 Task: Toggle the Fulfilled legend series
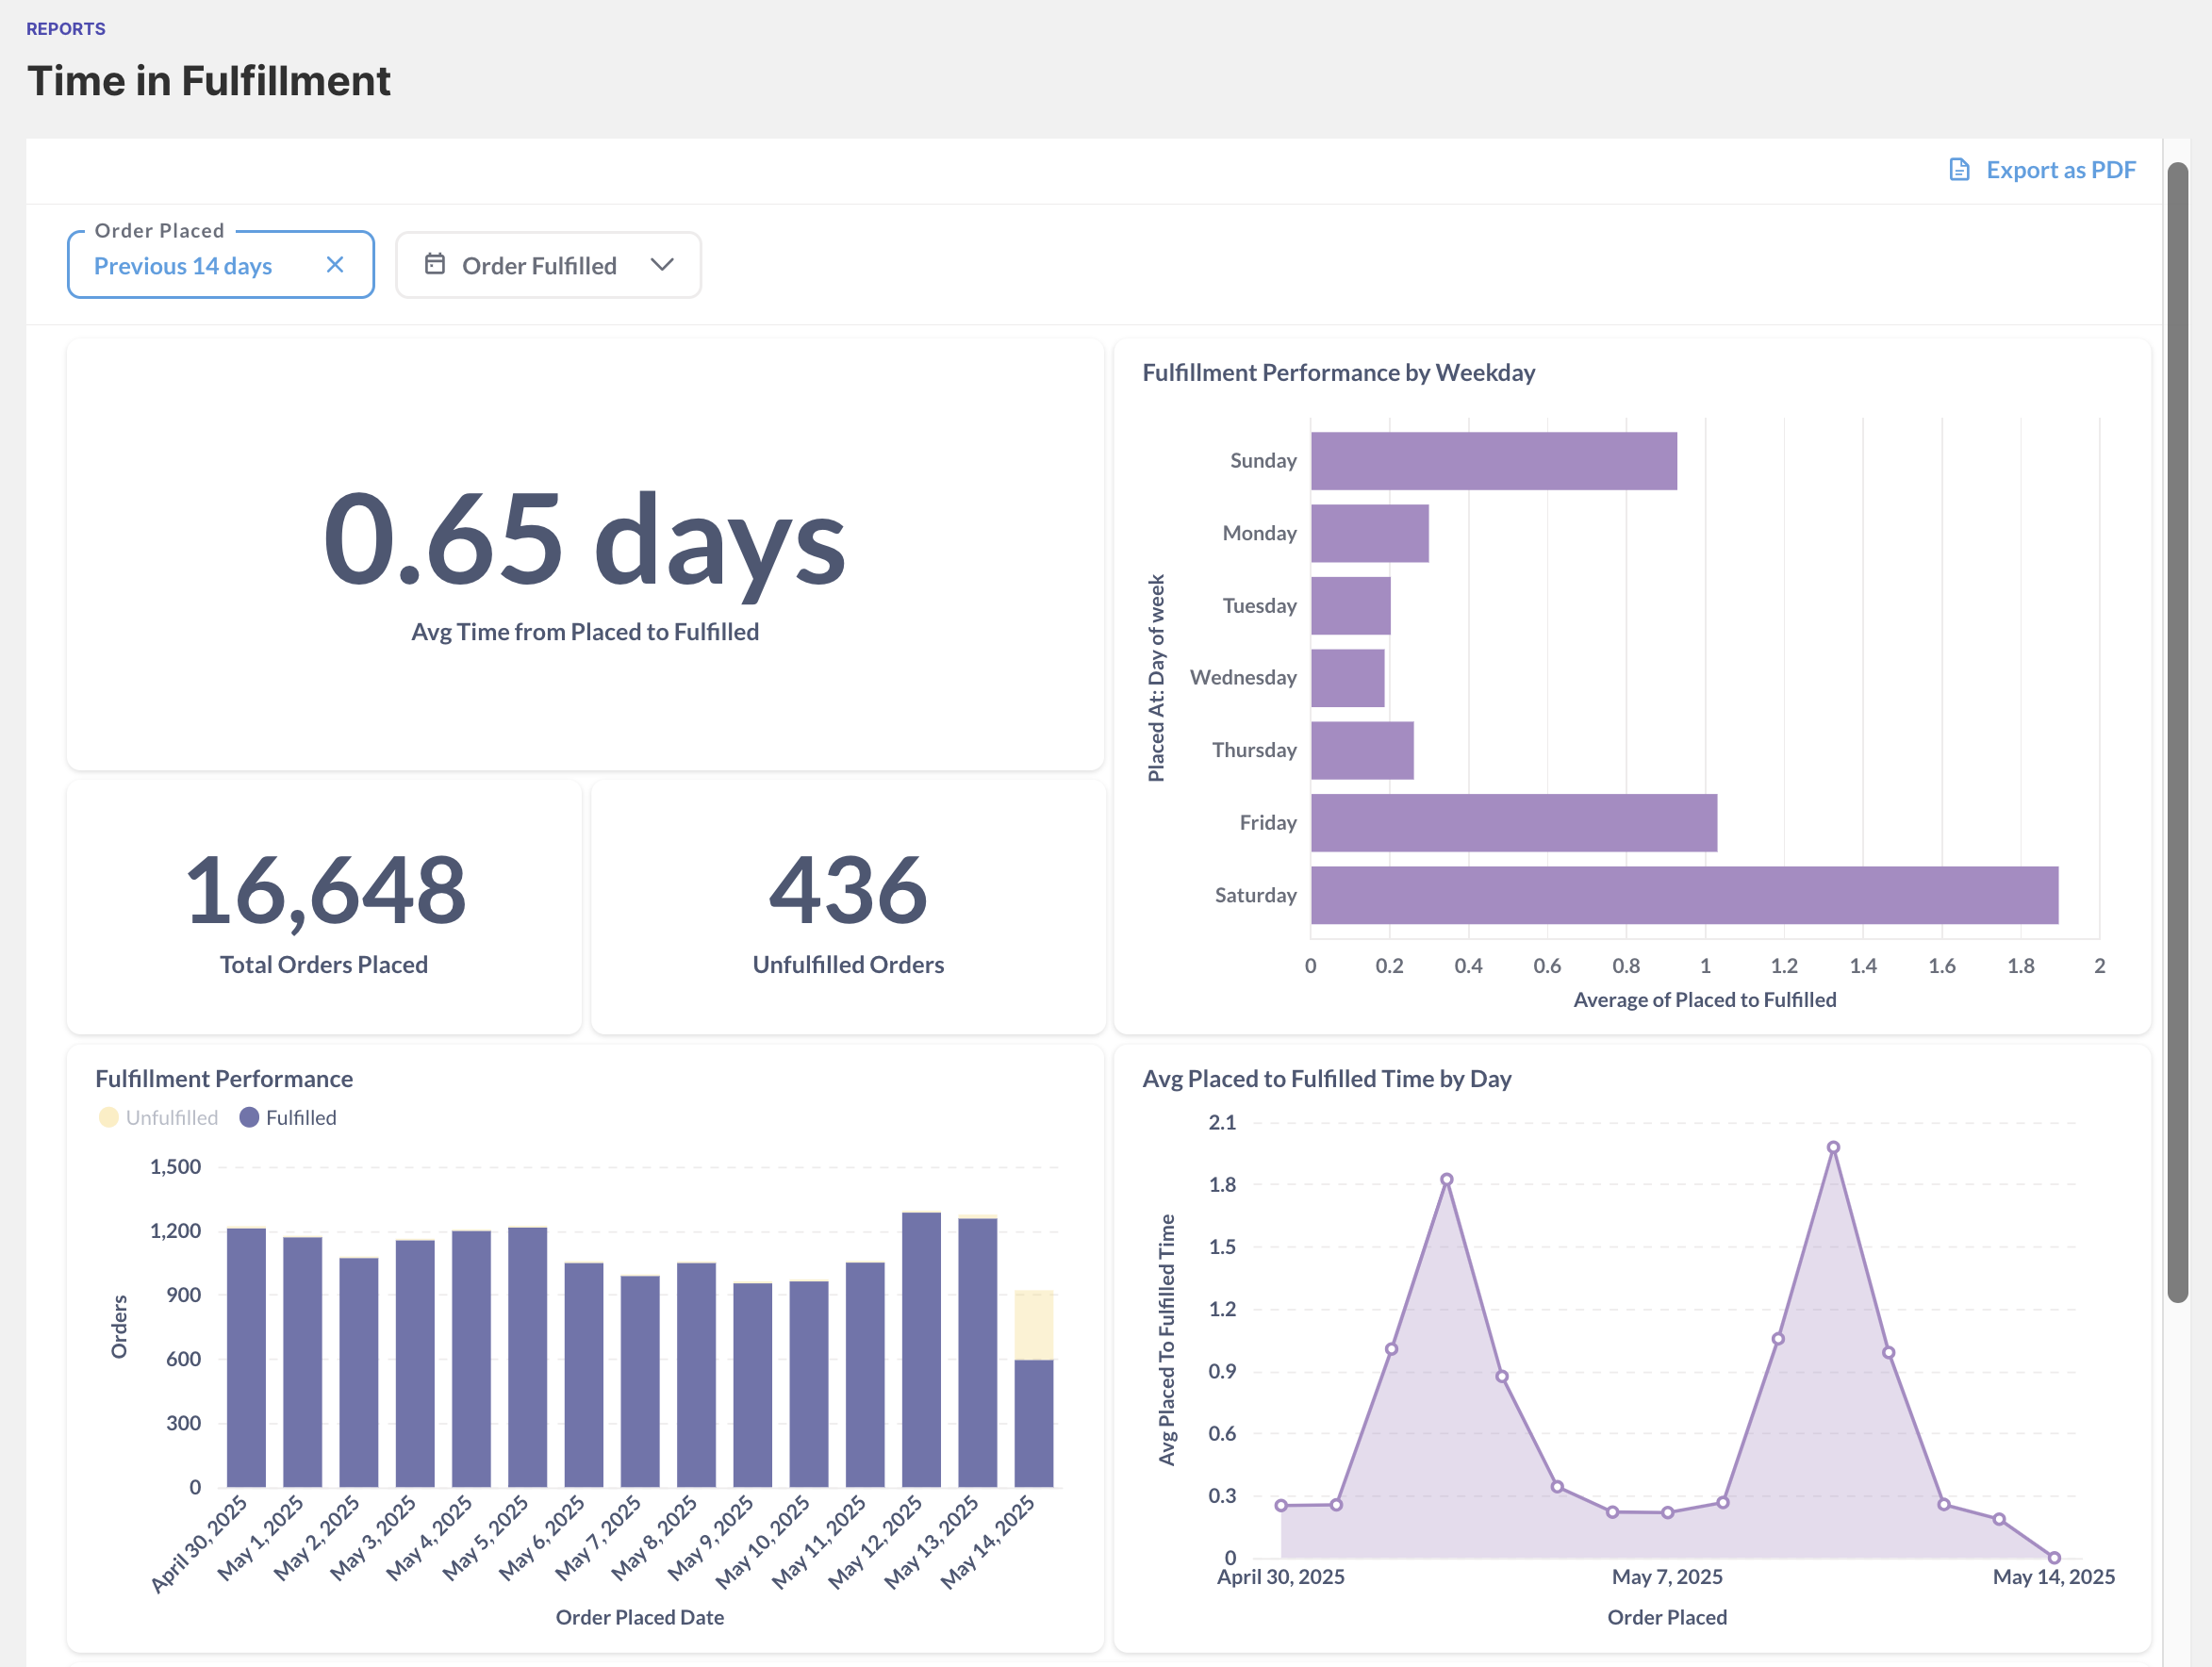[300, 1117]
